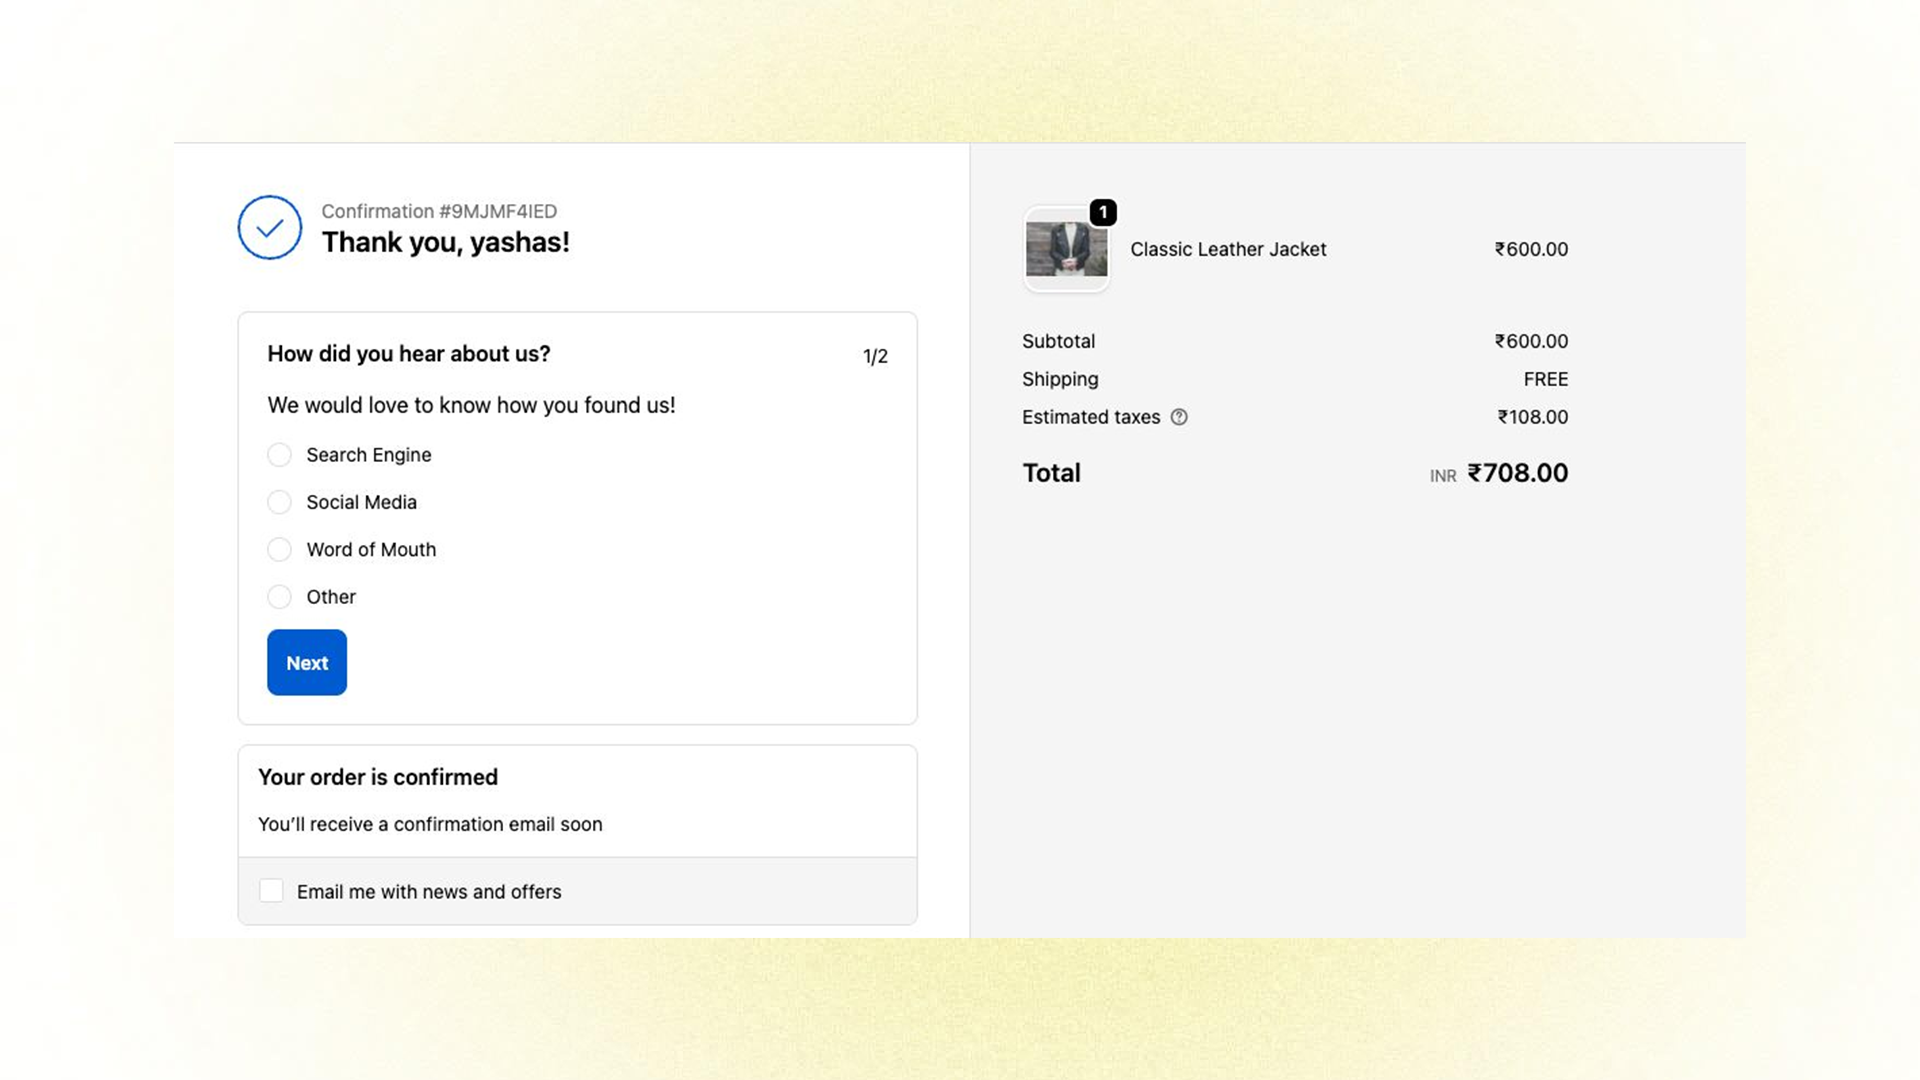Screen dimensions: 1920x1080
Task: Click the Subtotal row
Action: (1058, 341)
